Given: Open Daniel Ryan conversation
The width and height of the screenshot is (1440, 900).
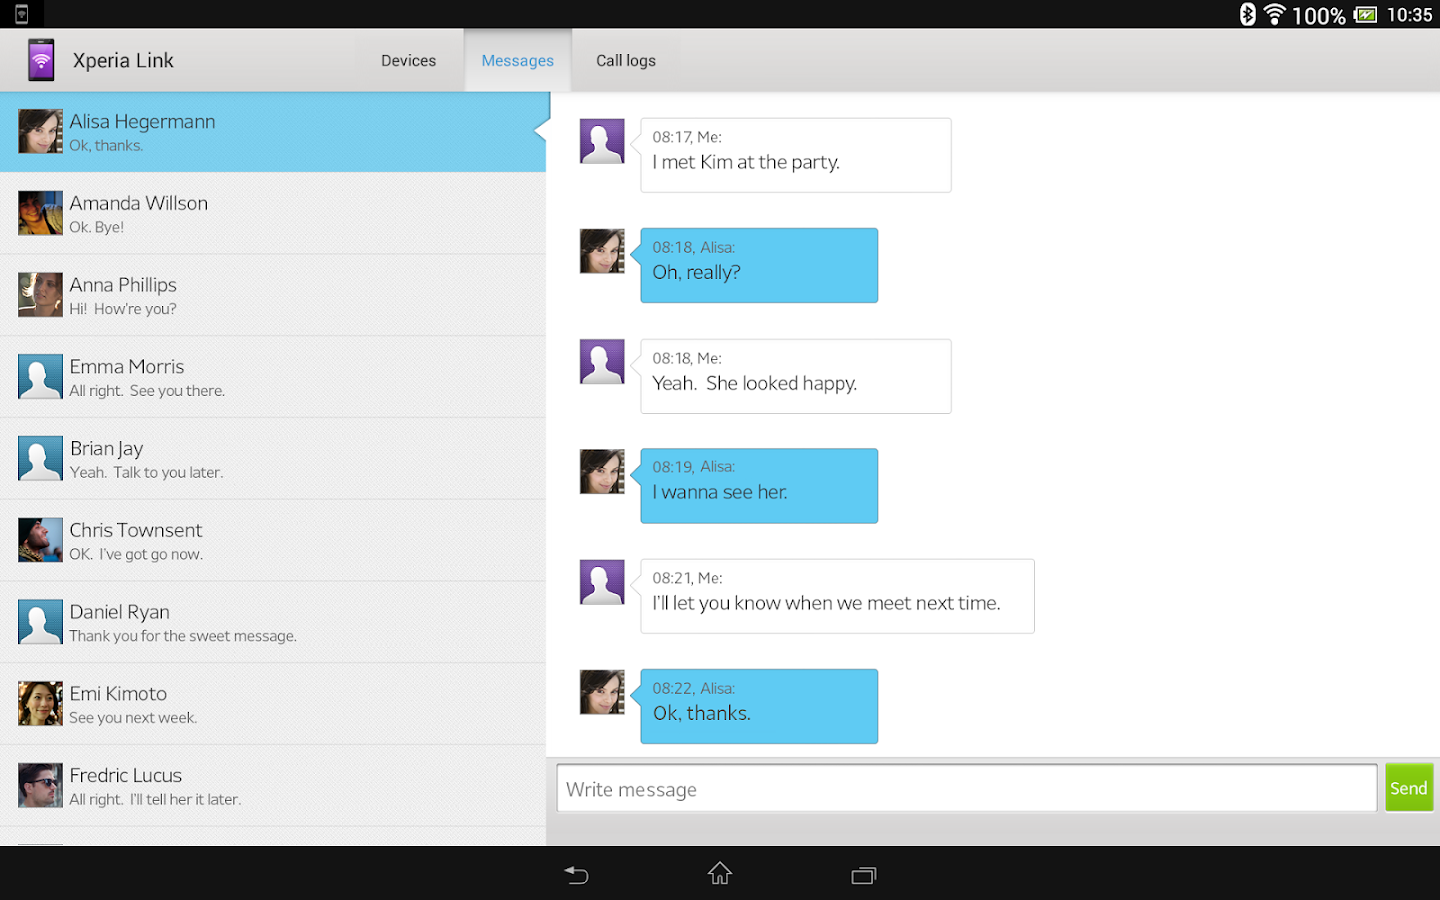Looking at the screenshot, I should (273, 622).
